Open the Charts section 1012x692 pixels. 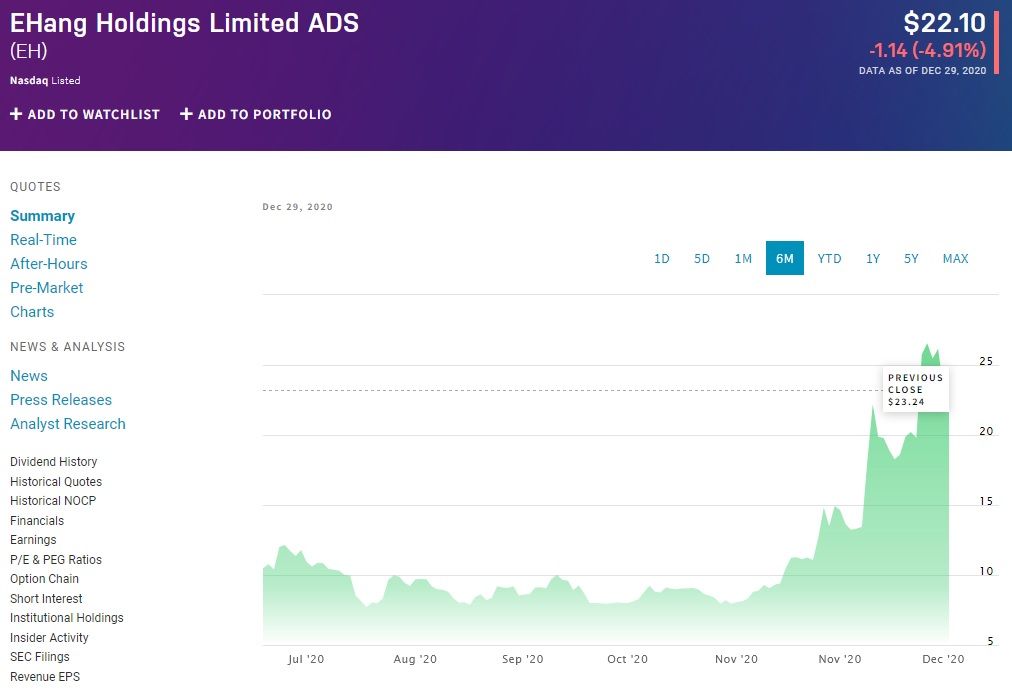click(x=32, y=312)
